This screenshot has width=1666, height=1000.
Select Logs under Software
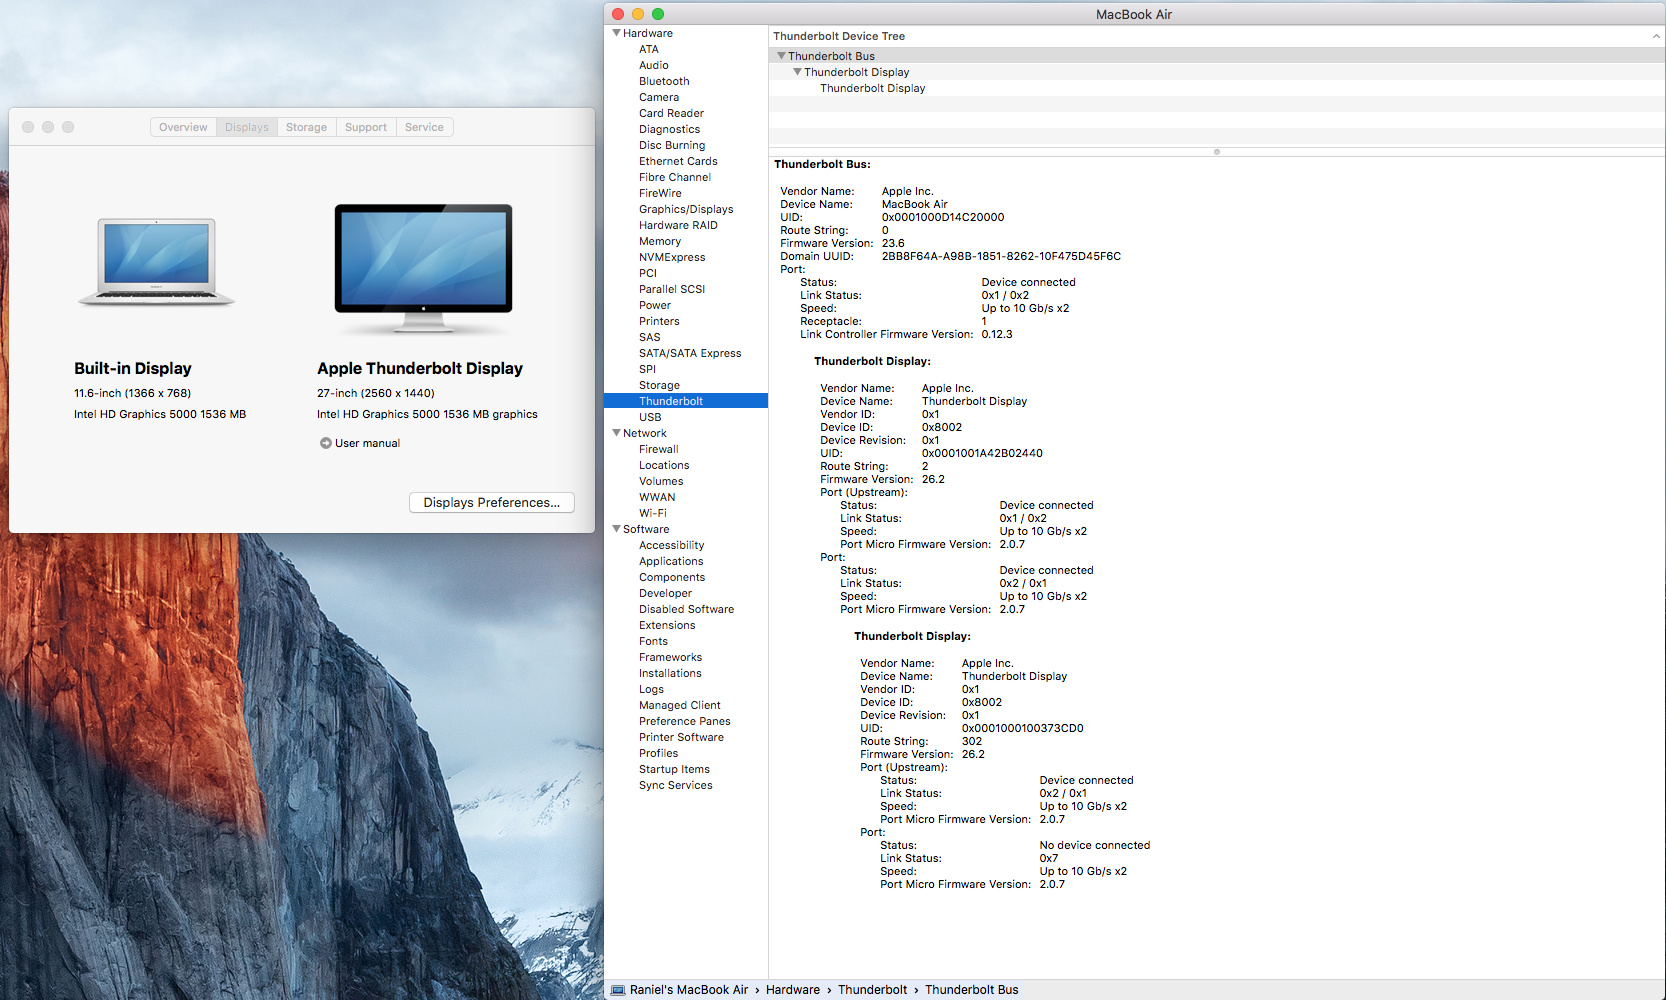[x=651, y=689]
